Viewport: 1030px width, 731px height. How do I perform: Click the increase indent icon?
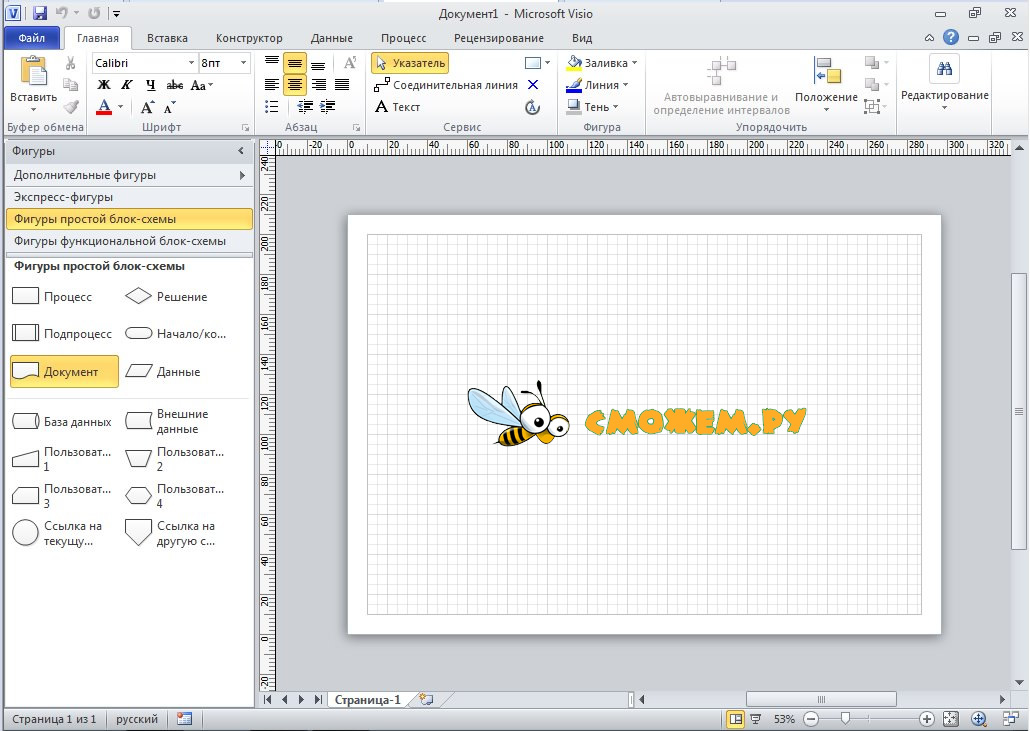pos(327,106)
